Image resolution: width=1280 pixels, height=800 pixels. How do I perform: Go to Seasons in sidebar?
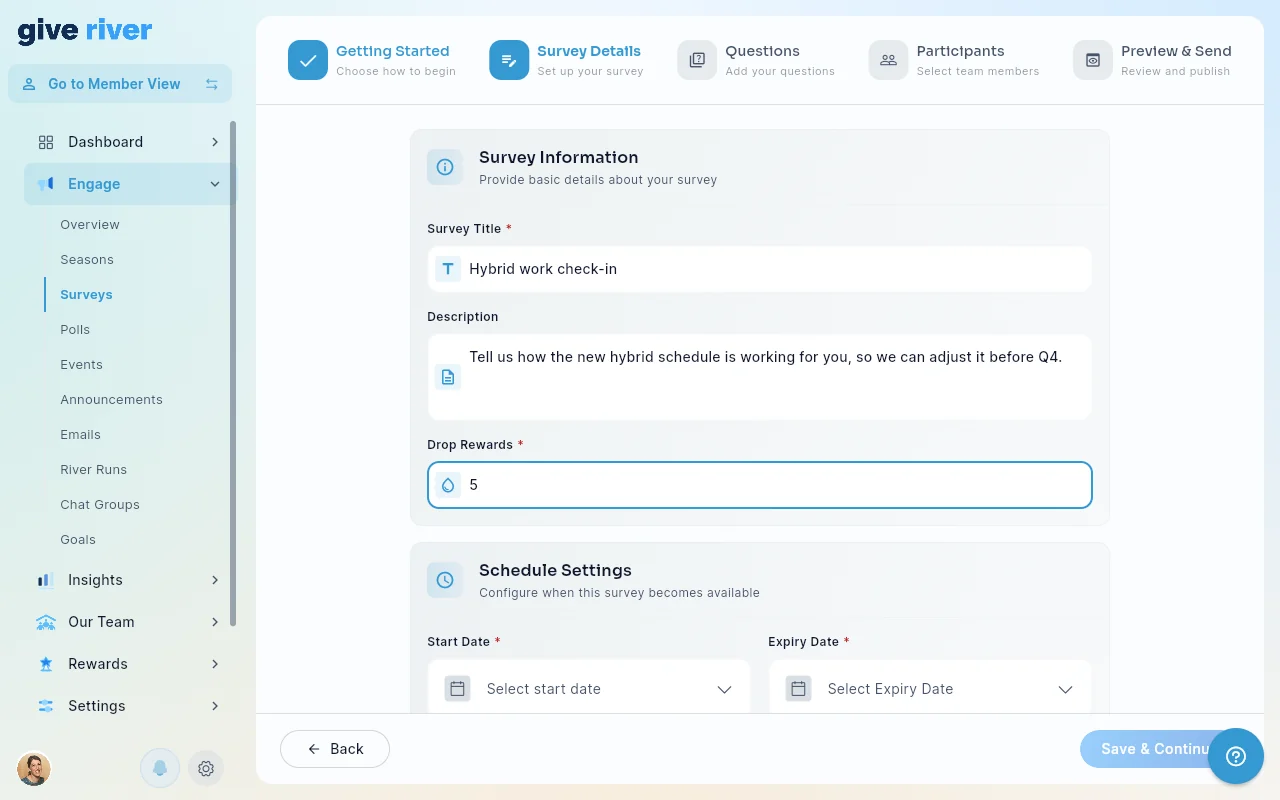coord(87,260)
